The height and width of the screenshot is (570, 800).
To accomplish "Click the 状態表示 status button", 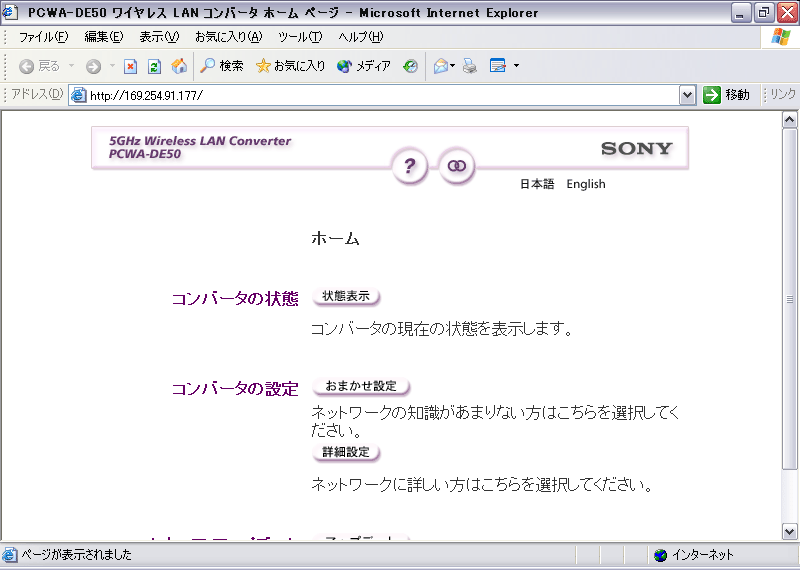I will (x=346, y=296).
